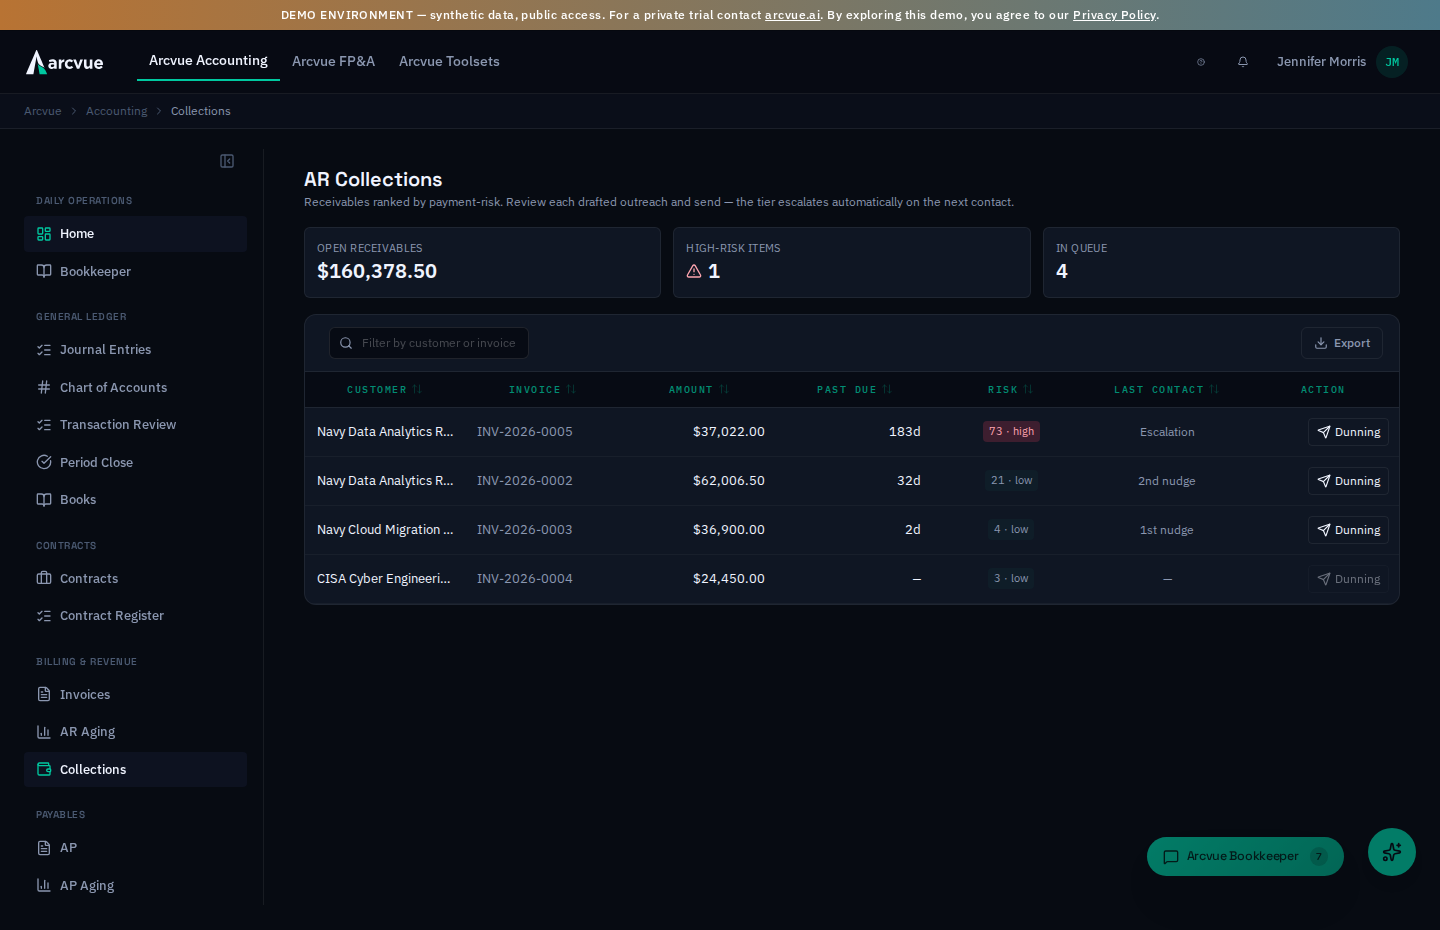The width and height of the screenshot is (1440, 930).
Task: Switch to Arcvue FP&A tab
Action: click(333, 62)
